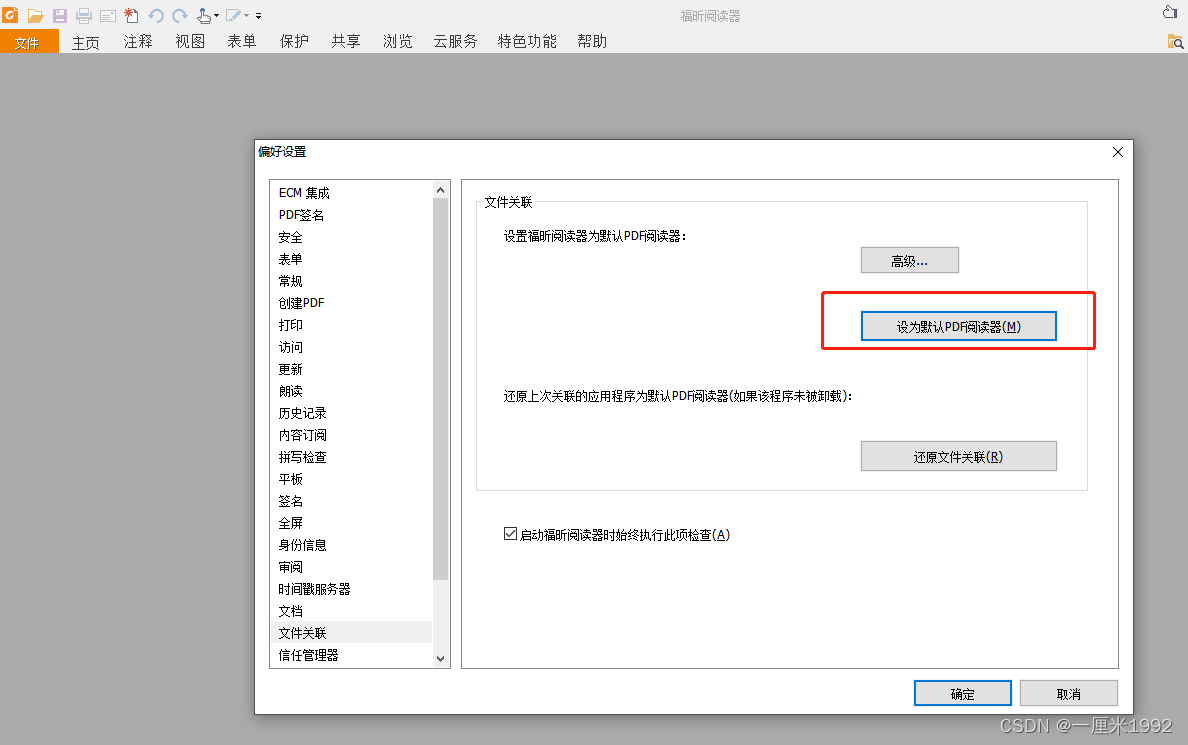The image size is (1188, 745).
Task: Switch to the 云服务 ribbon tab
Action: pos(455,42)
